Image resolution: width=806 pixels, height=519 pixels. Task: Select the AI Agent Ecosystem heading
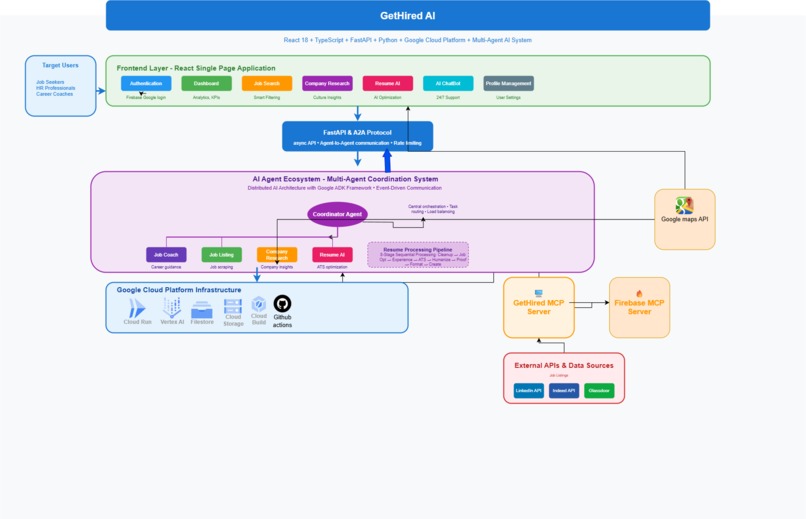[x=345, y=179]
